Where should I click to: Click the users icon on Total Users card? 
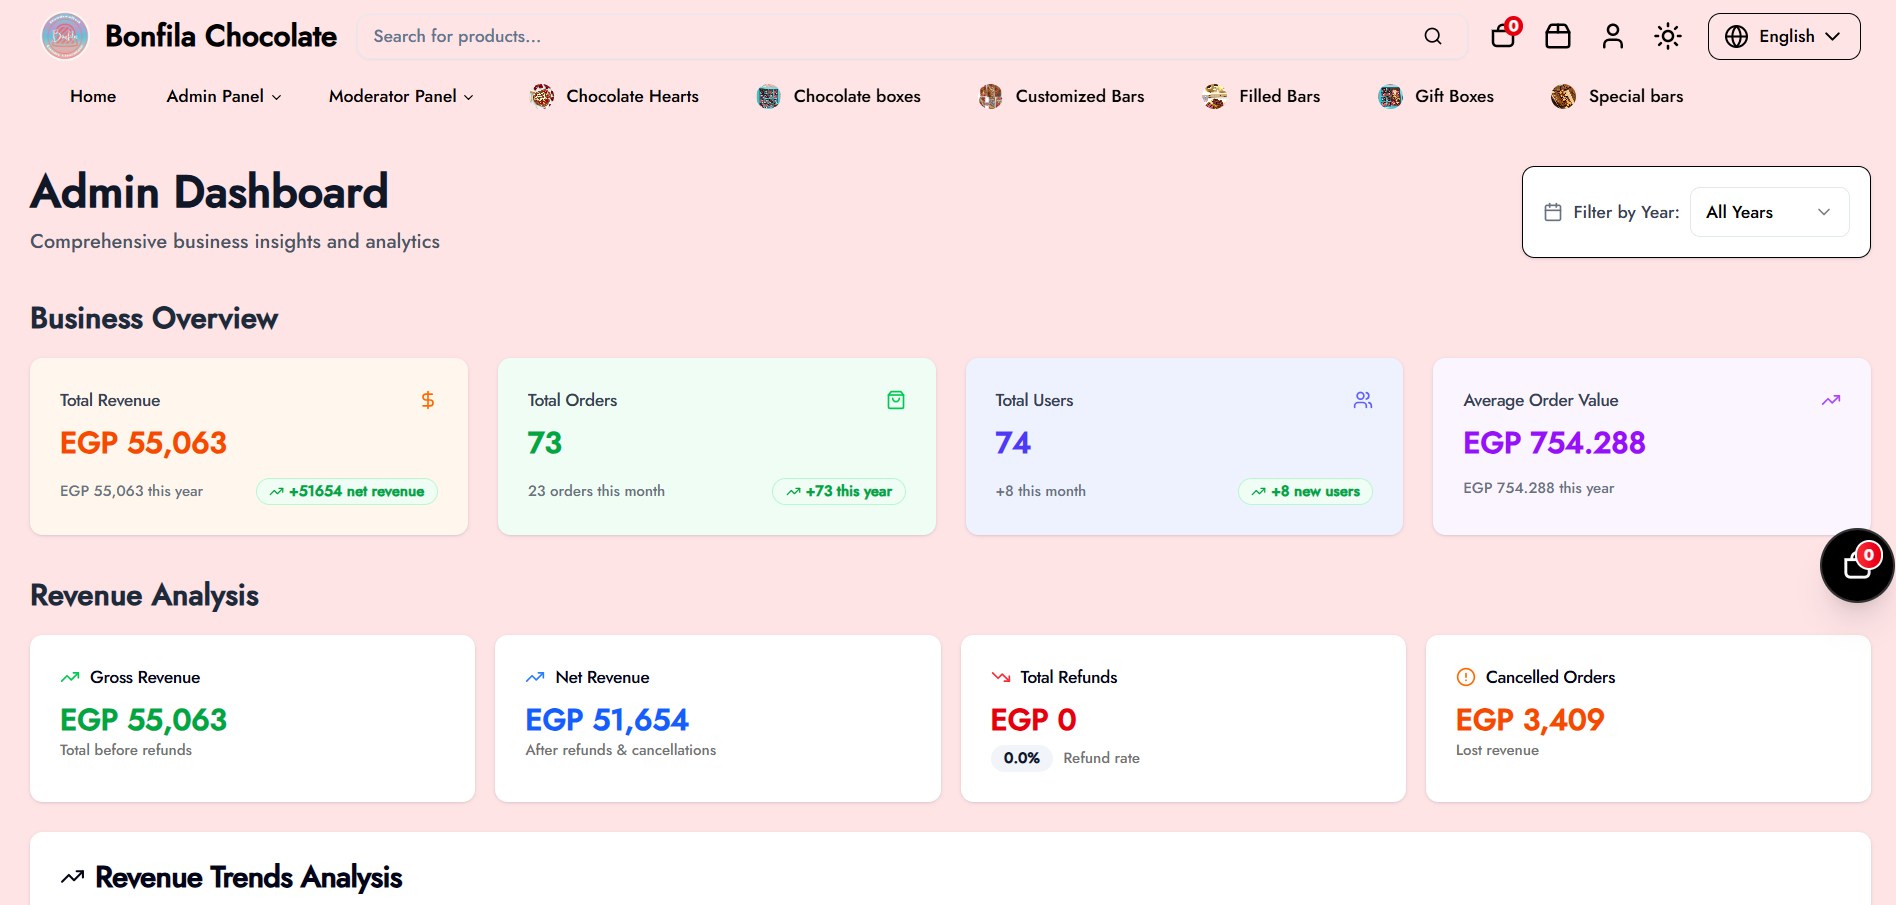click(x=1363, y=400)
